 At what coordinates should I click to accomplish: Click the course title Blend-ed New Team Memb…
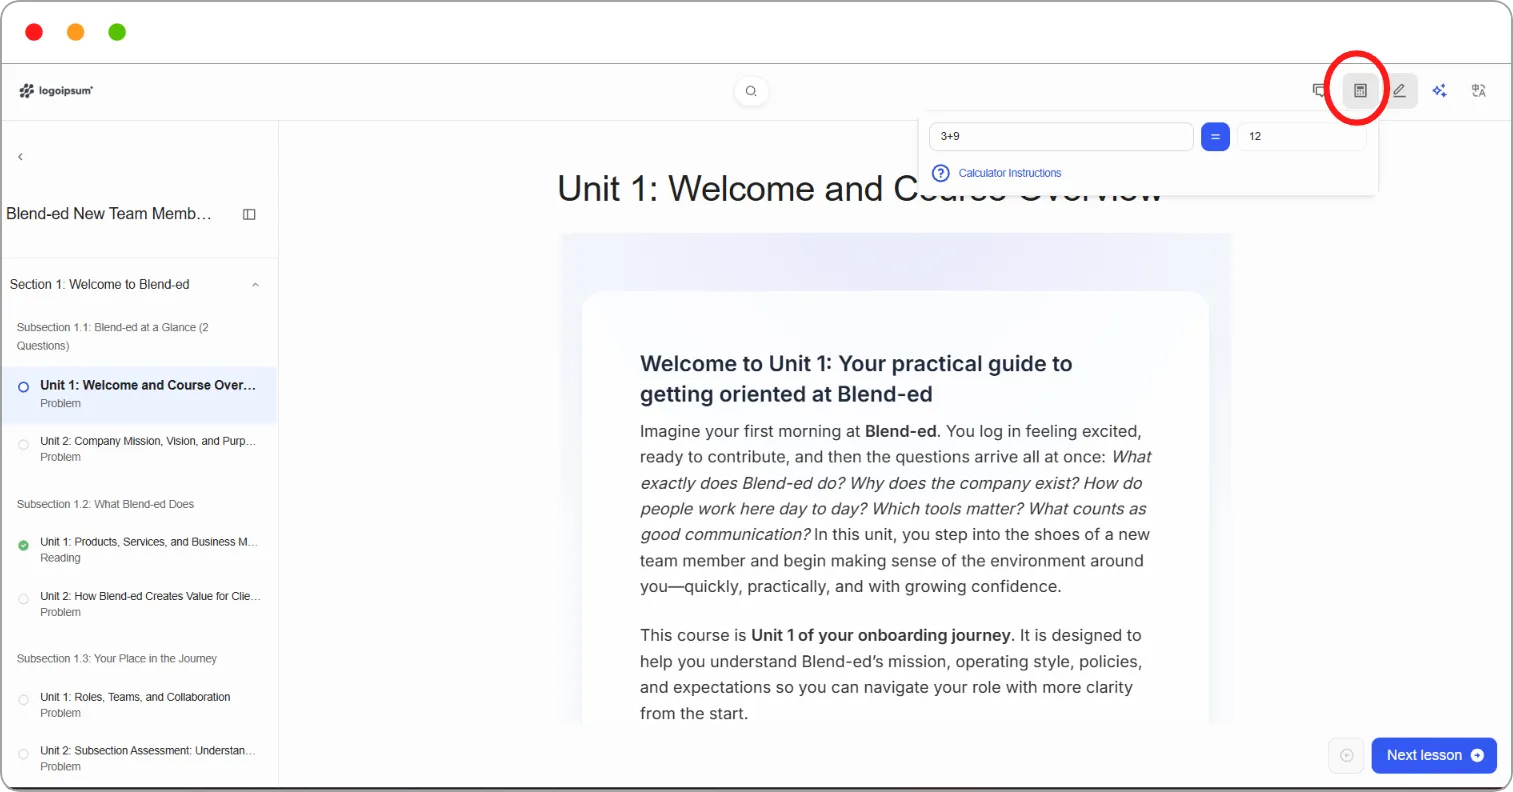109,214
